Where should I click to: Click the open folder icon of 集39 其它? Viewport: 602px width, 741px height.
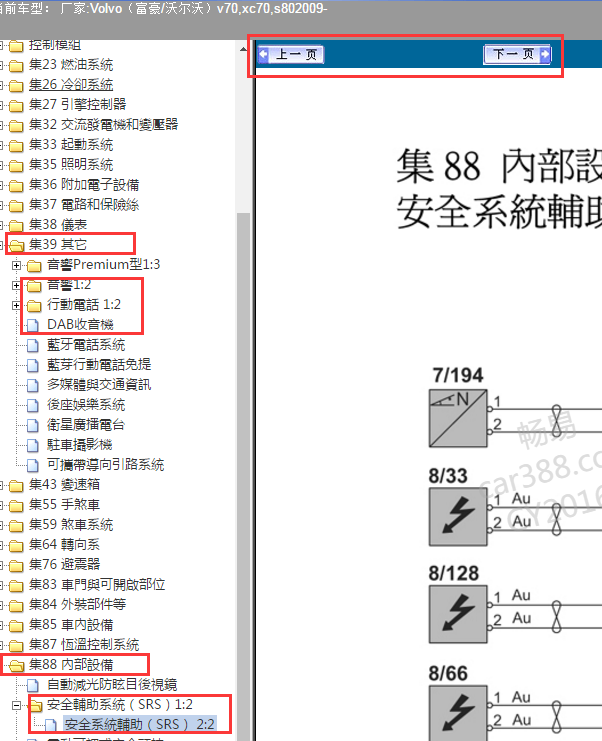coord(16,245)
